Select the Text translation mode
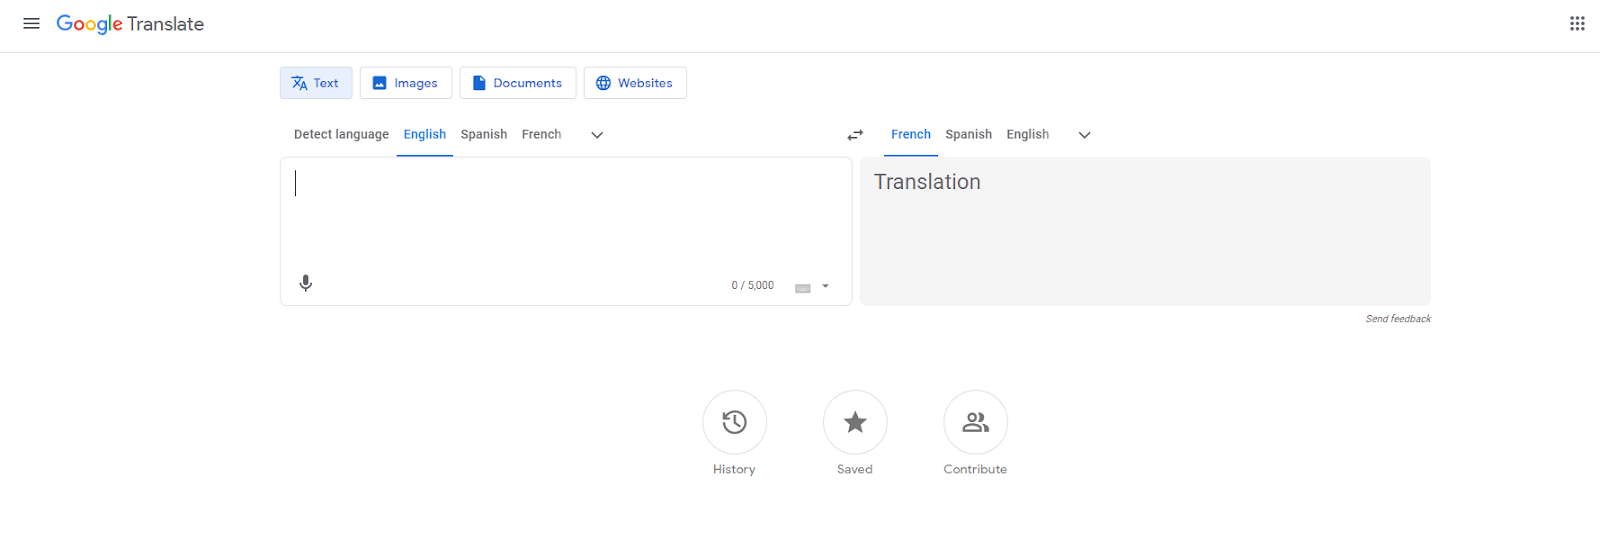 pos(316,83)
